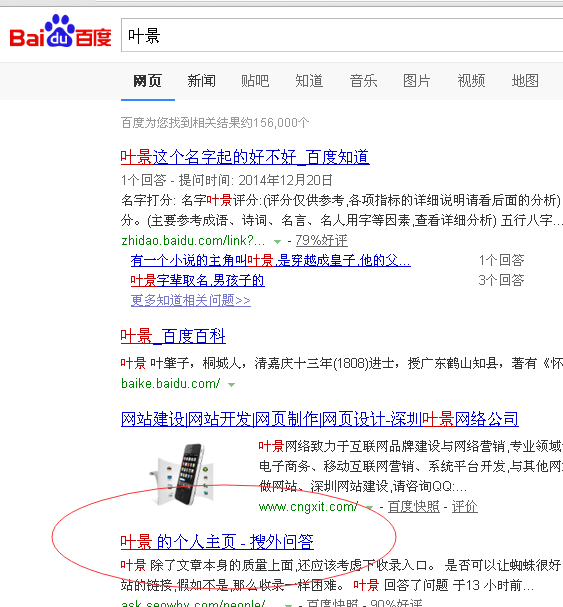Open the 贴吧 tab
Image resolution: width=563 pixels, height=607 pixels.
tap(255, 81)
